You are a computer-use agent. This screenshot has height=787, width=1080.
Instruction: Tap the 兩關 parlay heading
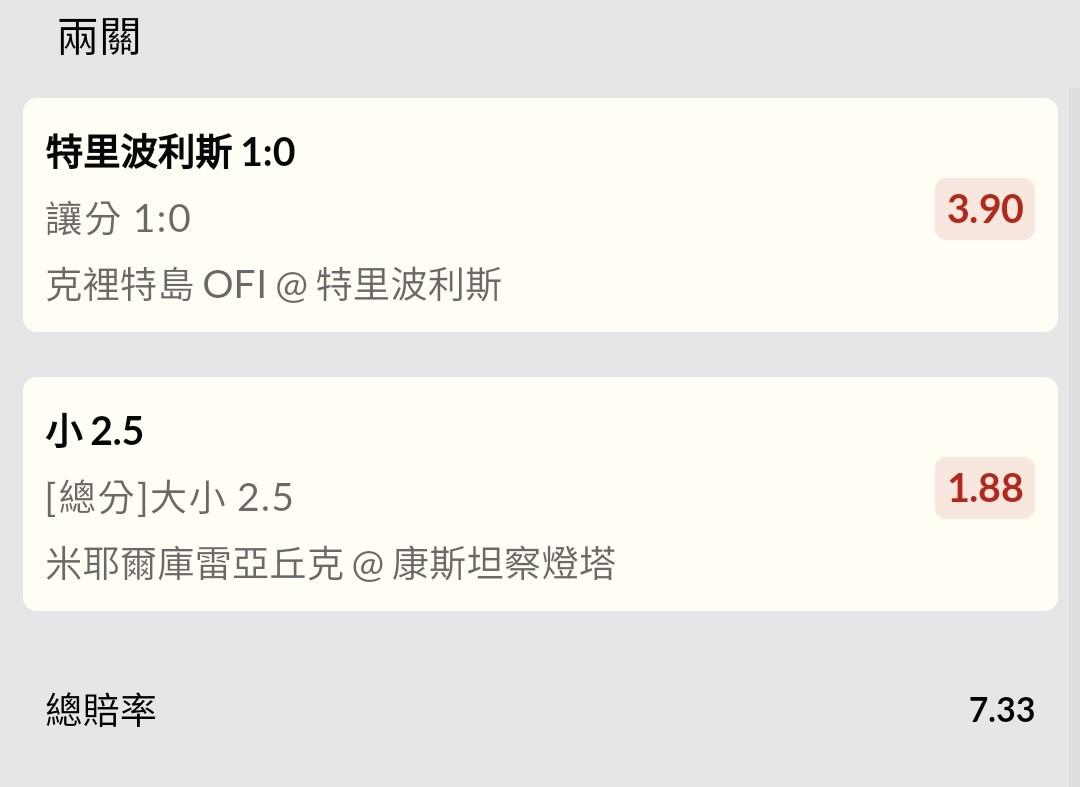99,38
